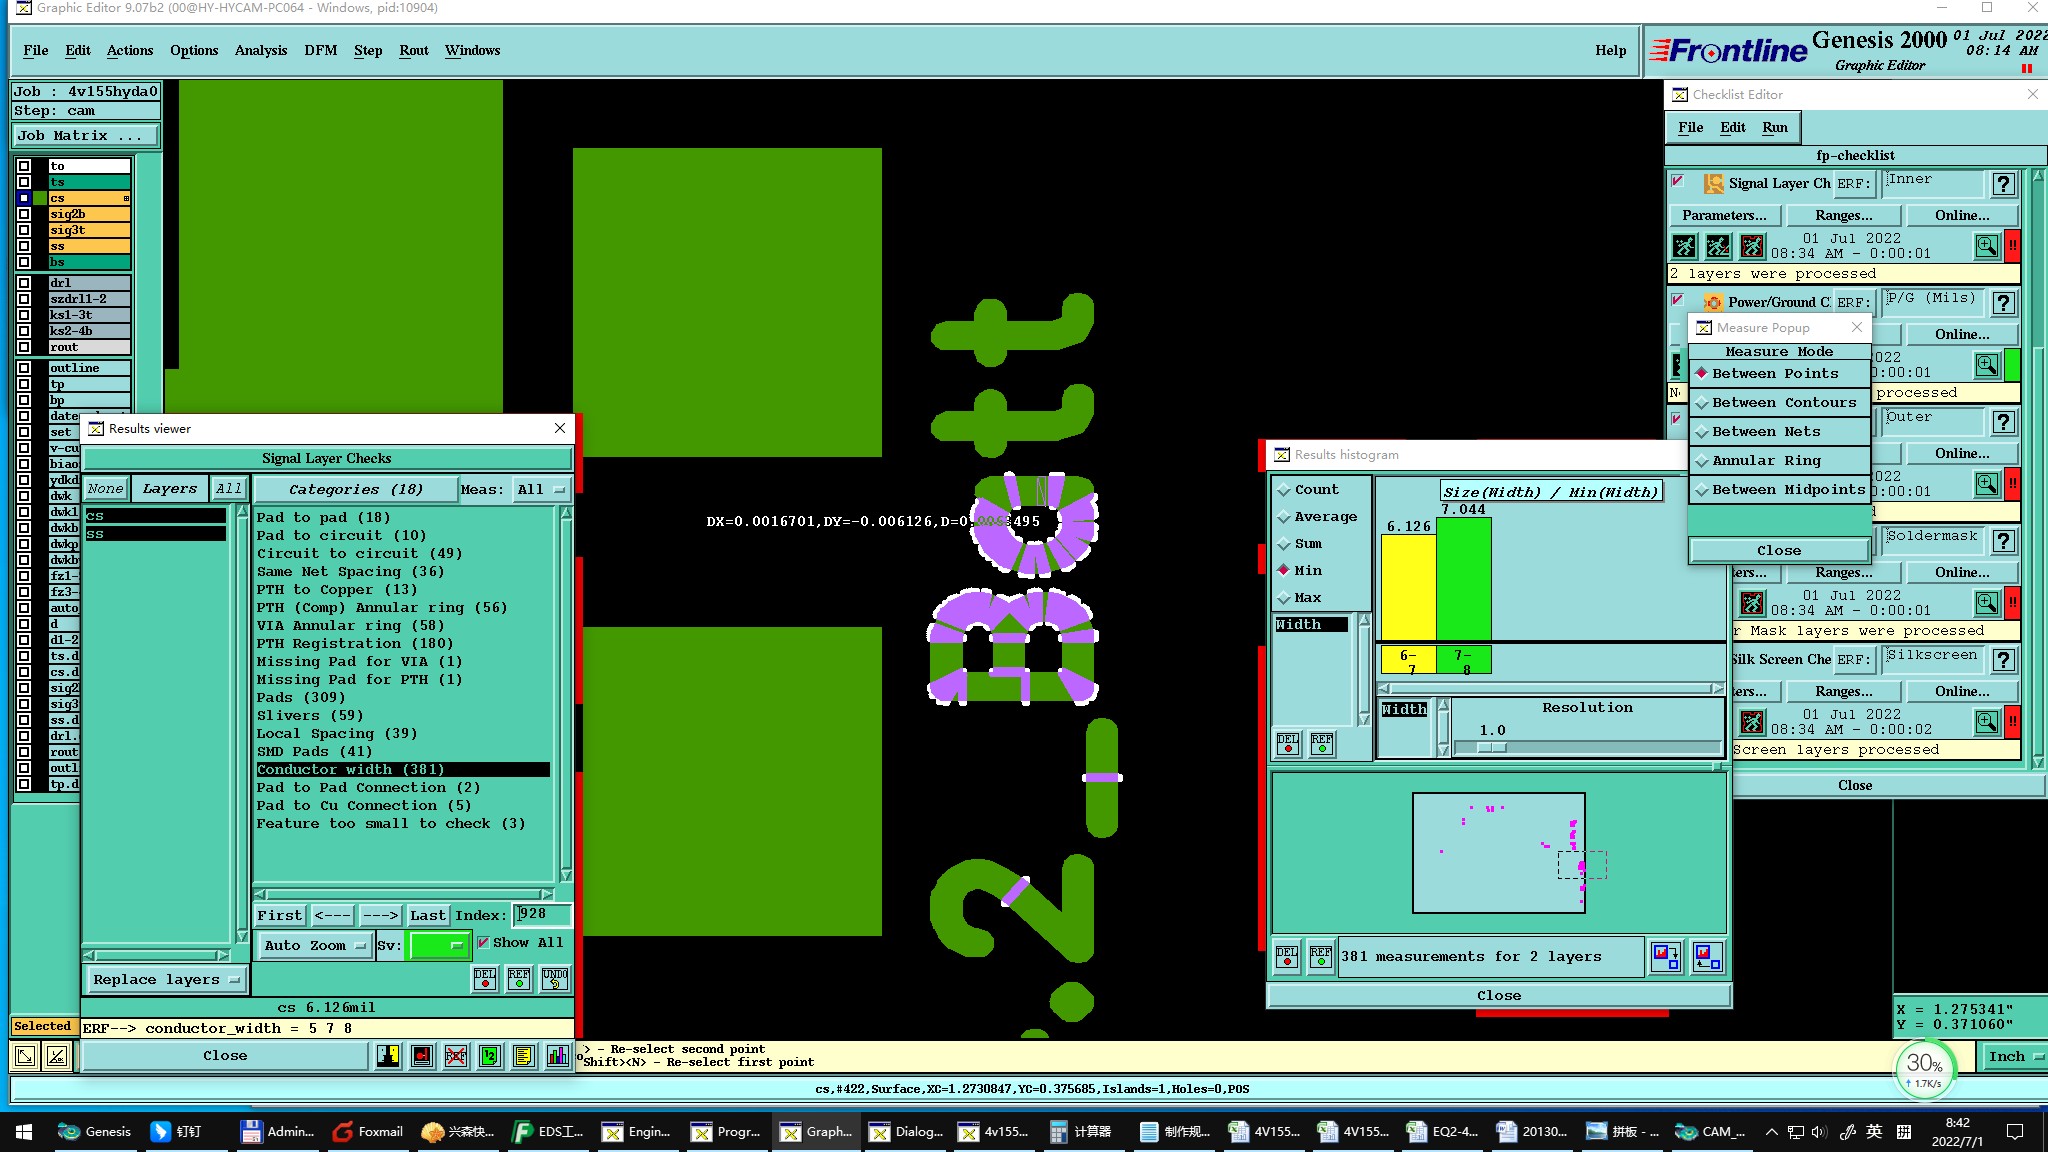
Task: Click the yellow notes report icon
Action: 523,1056
